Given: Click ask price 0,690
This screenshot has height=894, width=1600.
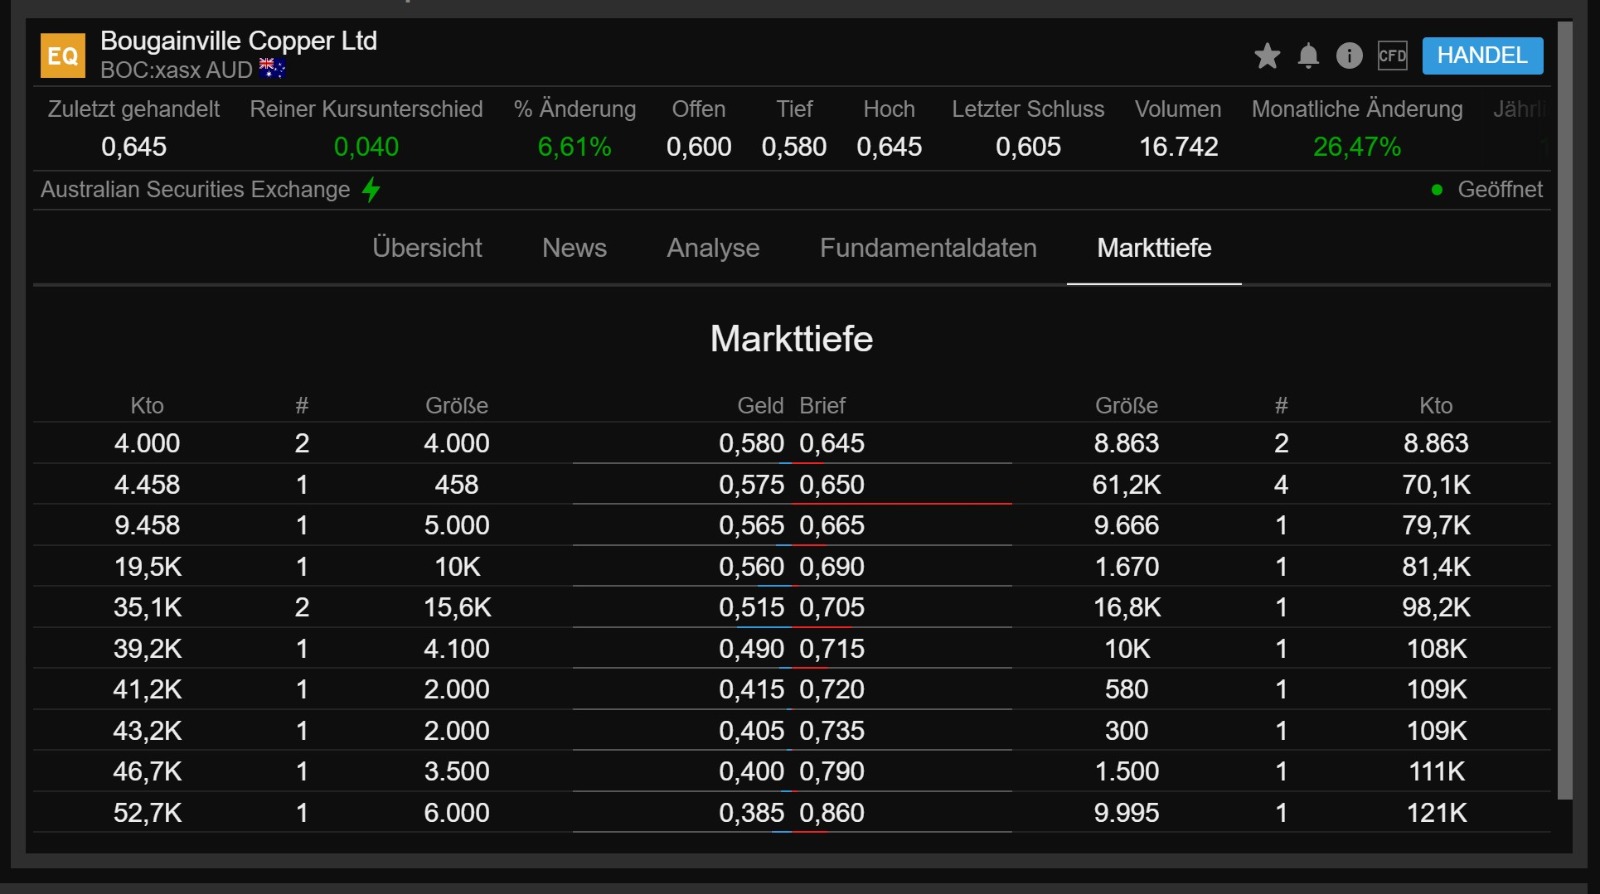Looking at the screenshot, I should tap(832, 567).
